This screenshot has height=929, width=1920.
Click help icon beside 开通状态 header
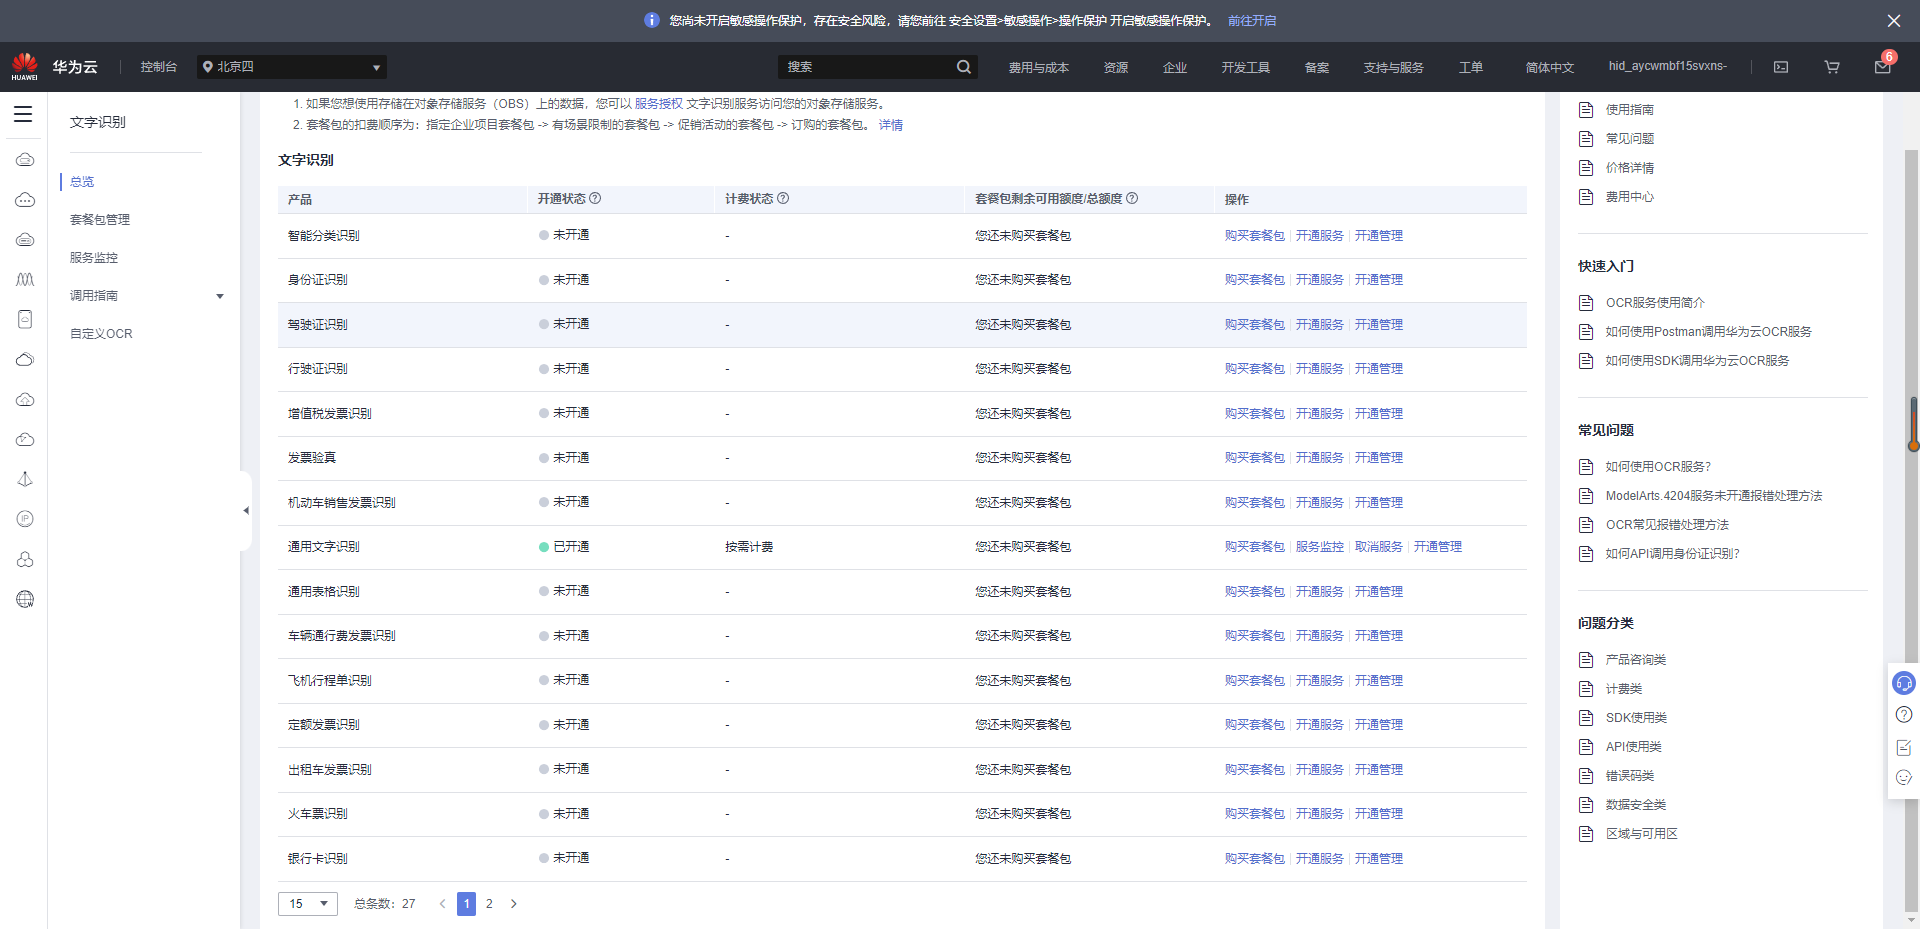coord(595,198)
